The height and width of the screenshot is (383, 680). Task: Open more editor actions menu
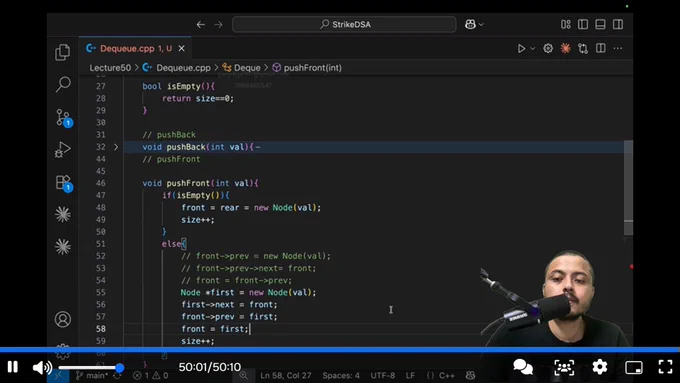point(618,49)
